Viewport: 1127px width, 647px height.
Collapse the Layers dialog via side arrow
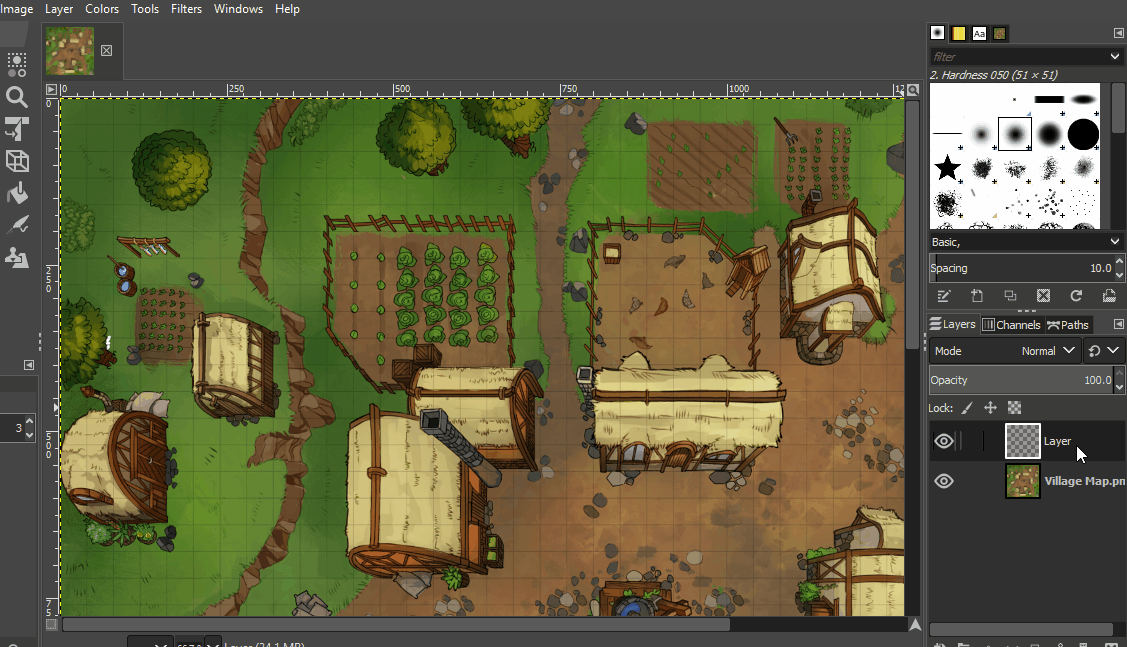(1118, 323)
